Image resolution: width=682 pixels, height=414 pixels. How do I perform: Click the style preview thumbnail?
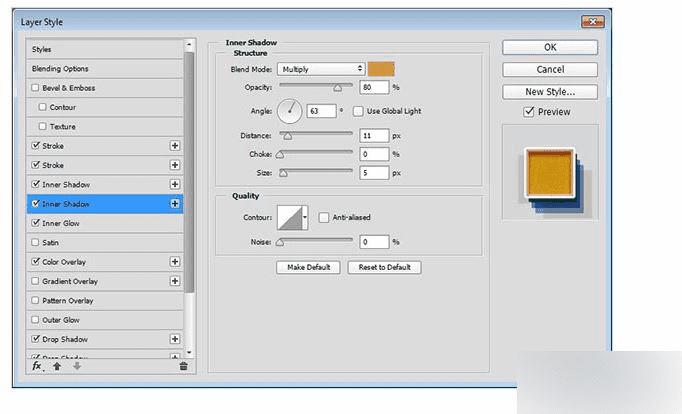[550, 172]
